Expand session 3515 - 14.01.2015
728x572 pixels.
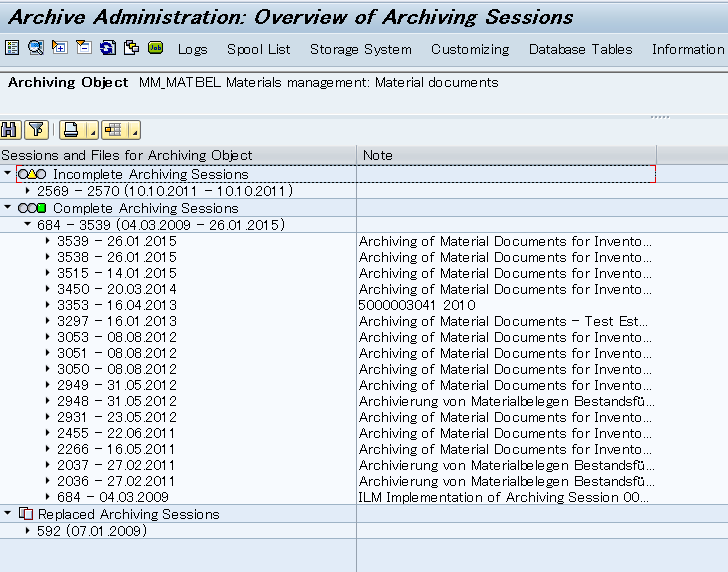point(47,273)
